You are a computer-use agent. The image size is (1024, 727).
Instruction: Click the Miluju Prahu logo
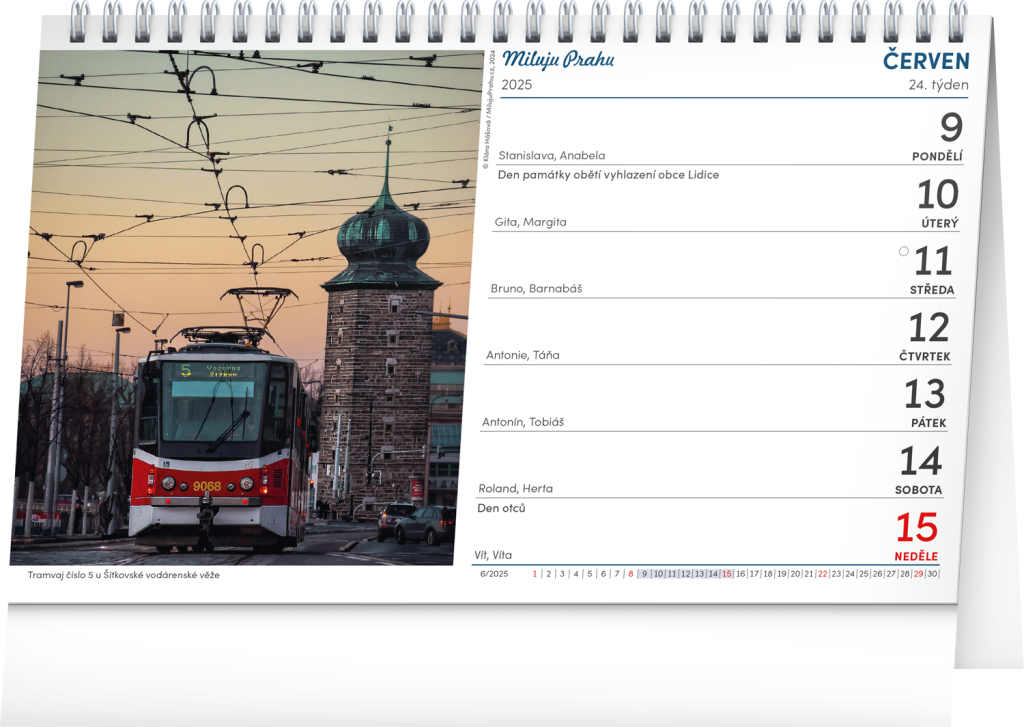[558, 60]
